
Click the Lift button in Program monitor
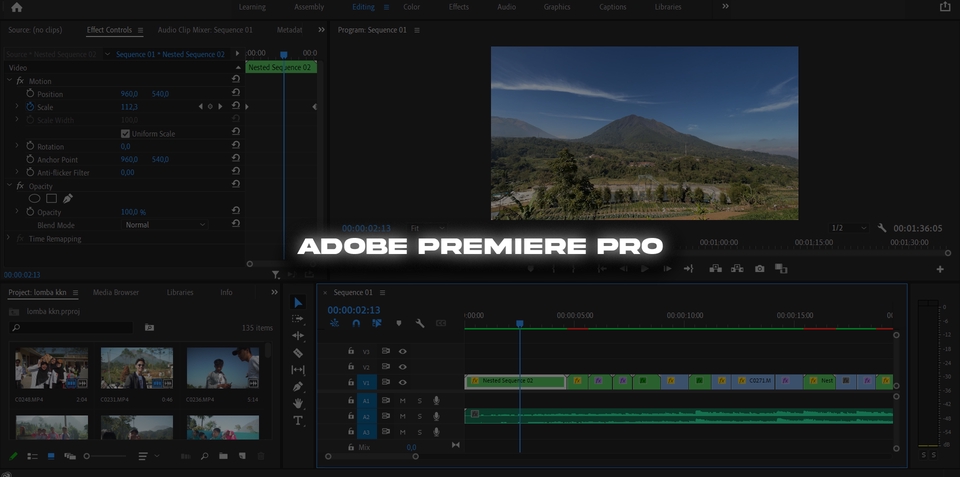coord(715,268)
